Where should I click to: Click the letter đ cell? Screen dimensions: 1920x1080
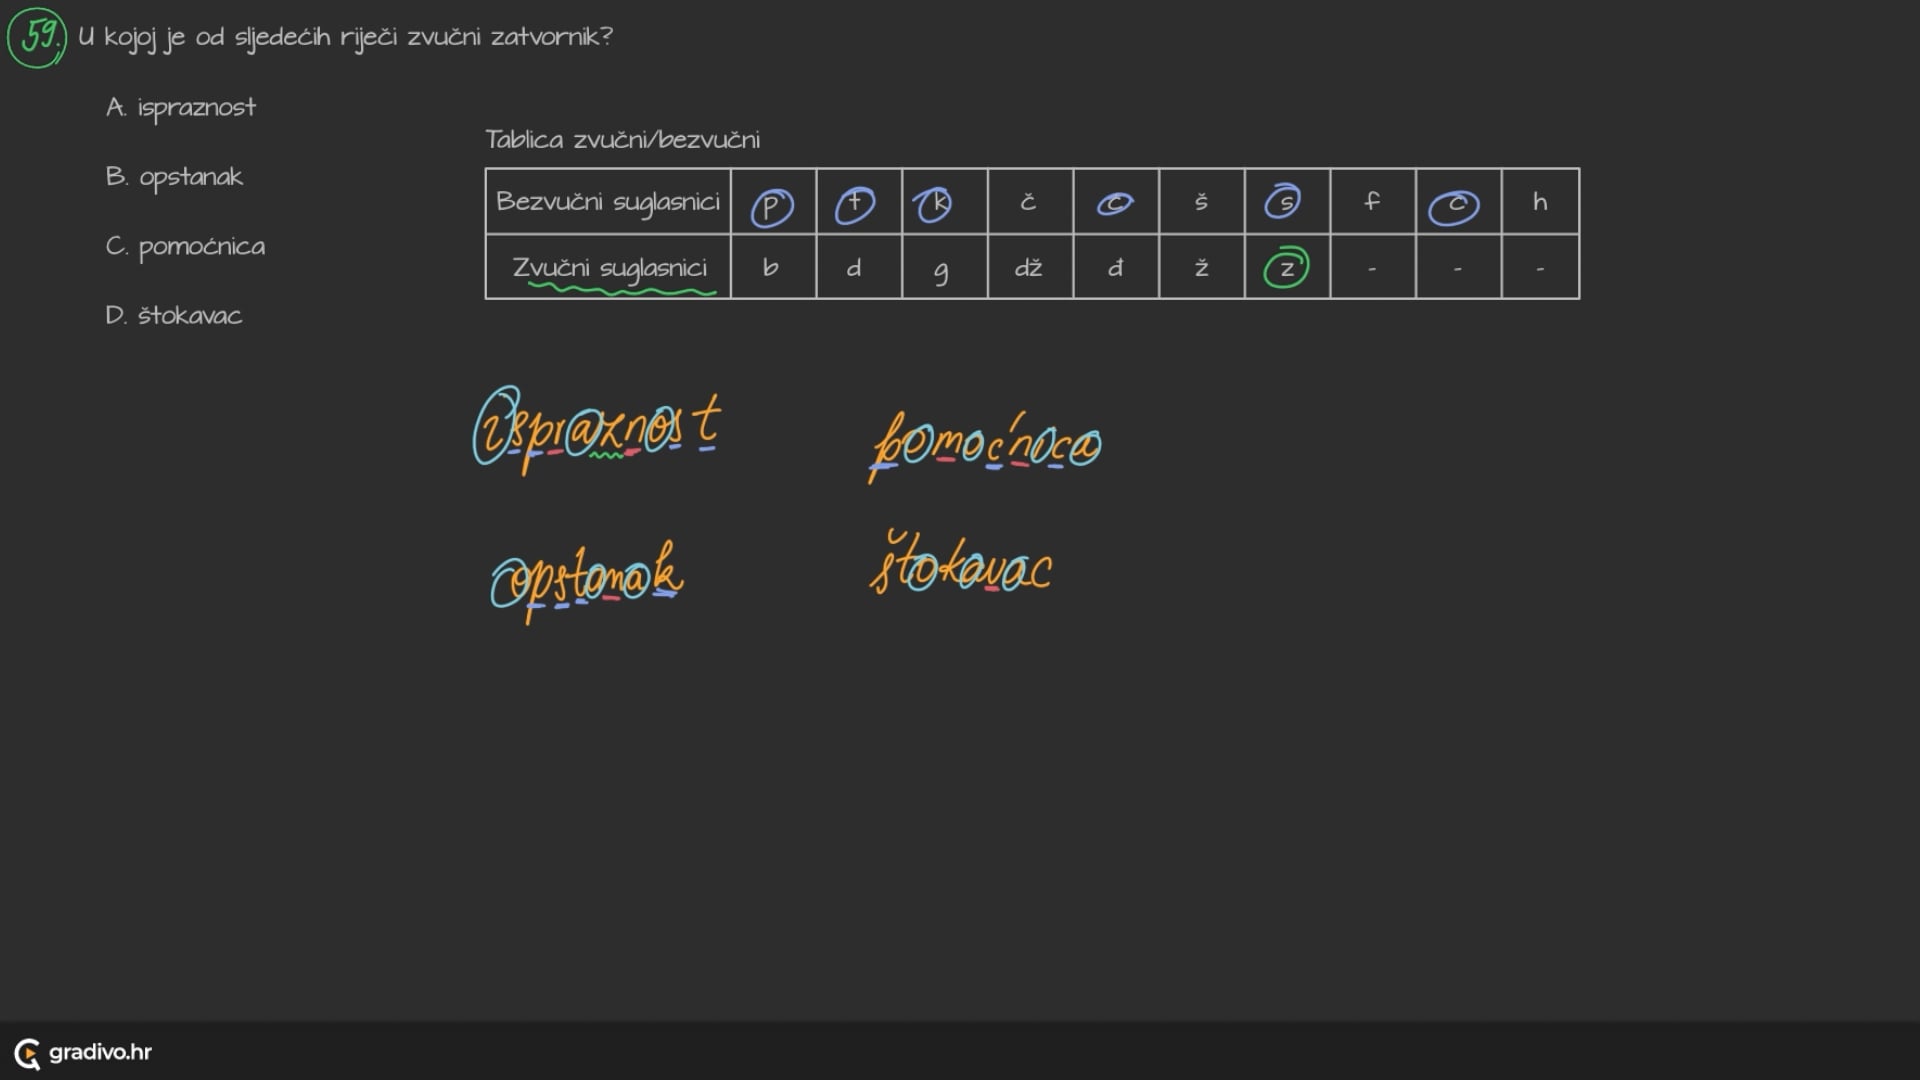(1116, 267)
